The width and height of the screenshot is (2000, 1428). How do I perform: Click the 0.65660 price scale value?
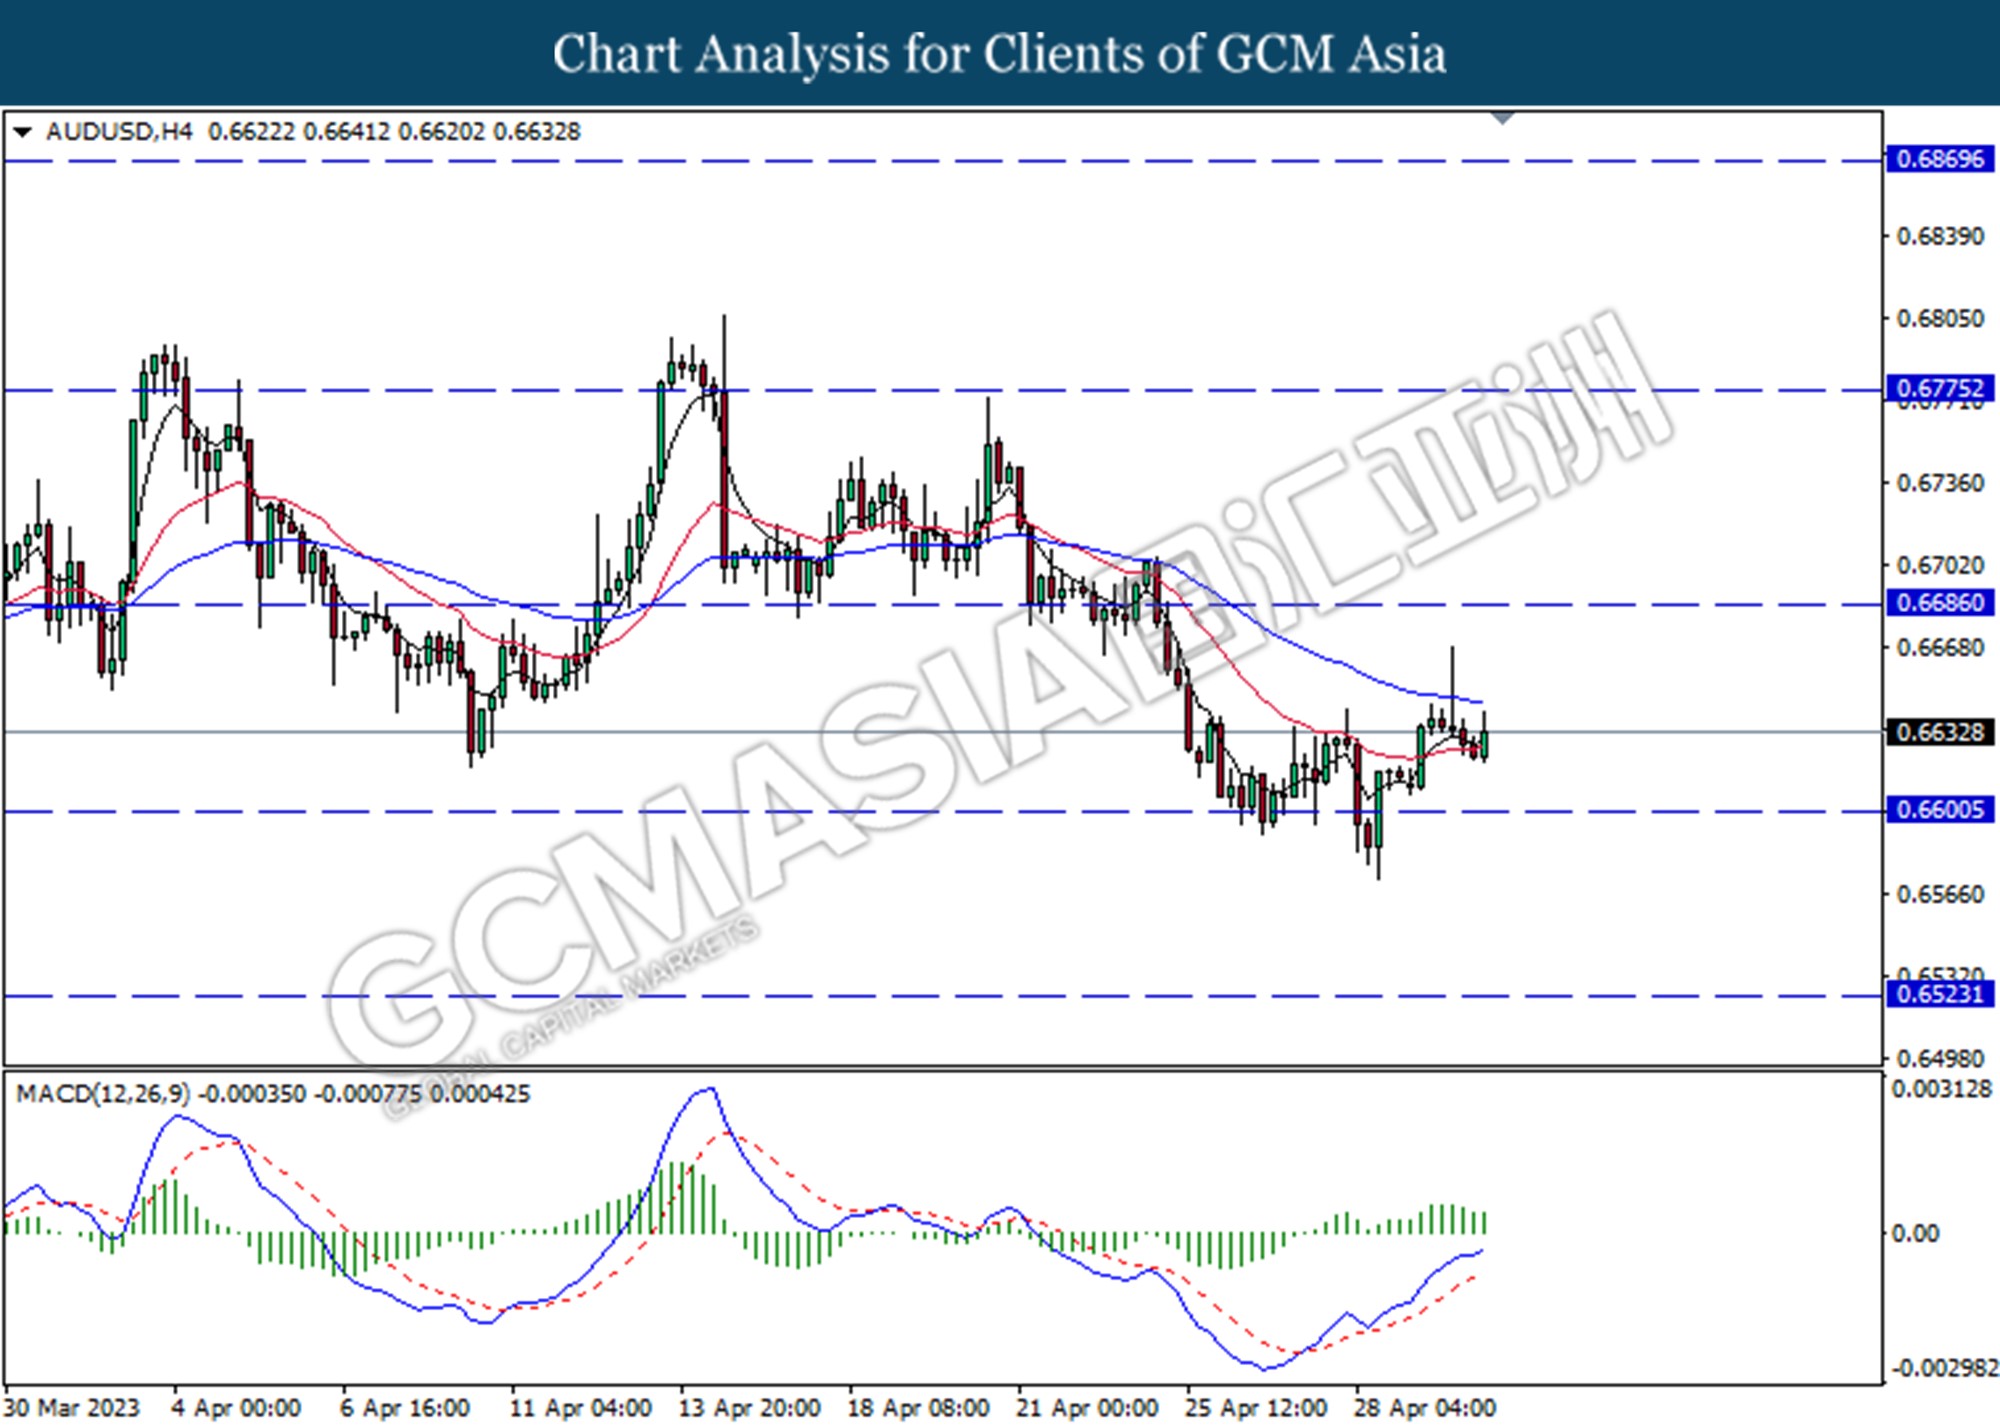[1940, 894]
